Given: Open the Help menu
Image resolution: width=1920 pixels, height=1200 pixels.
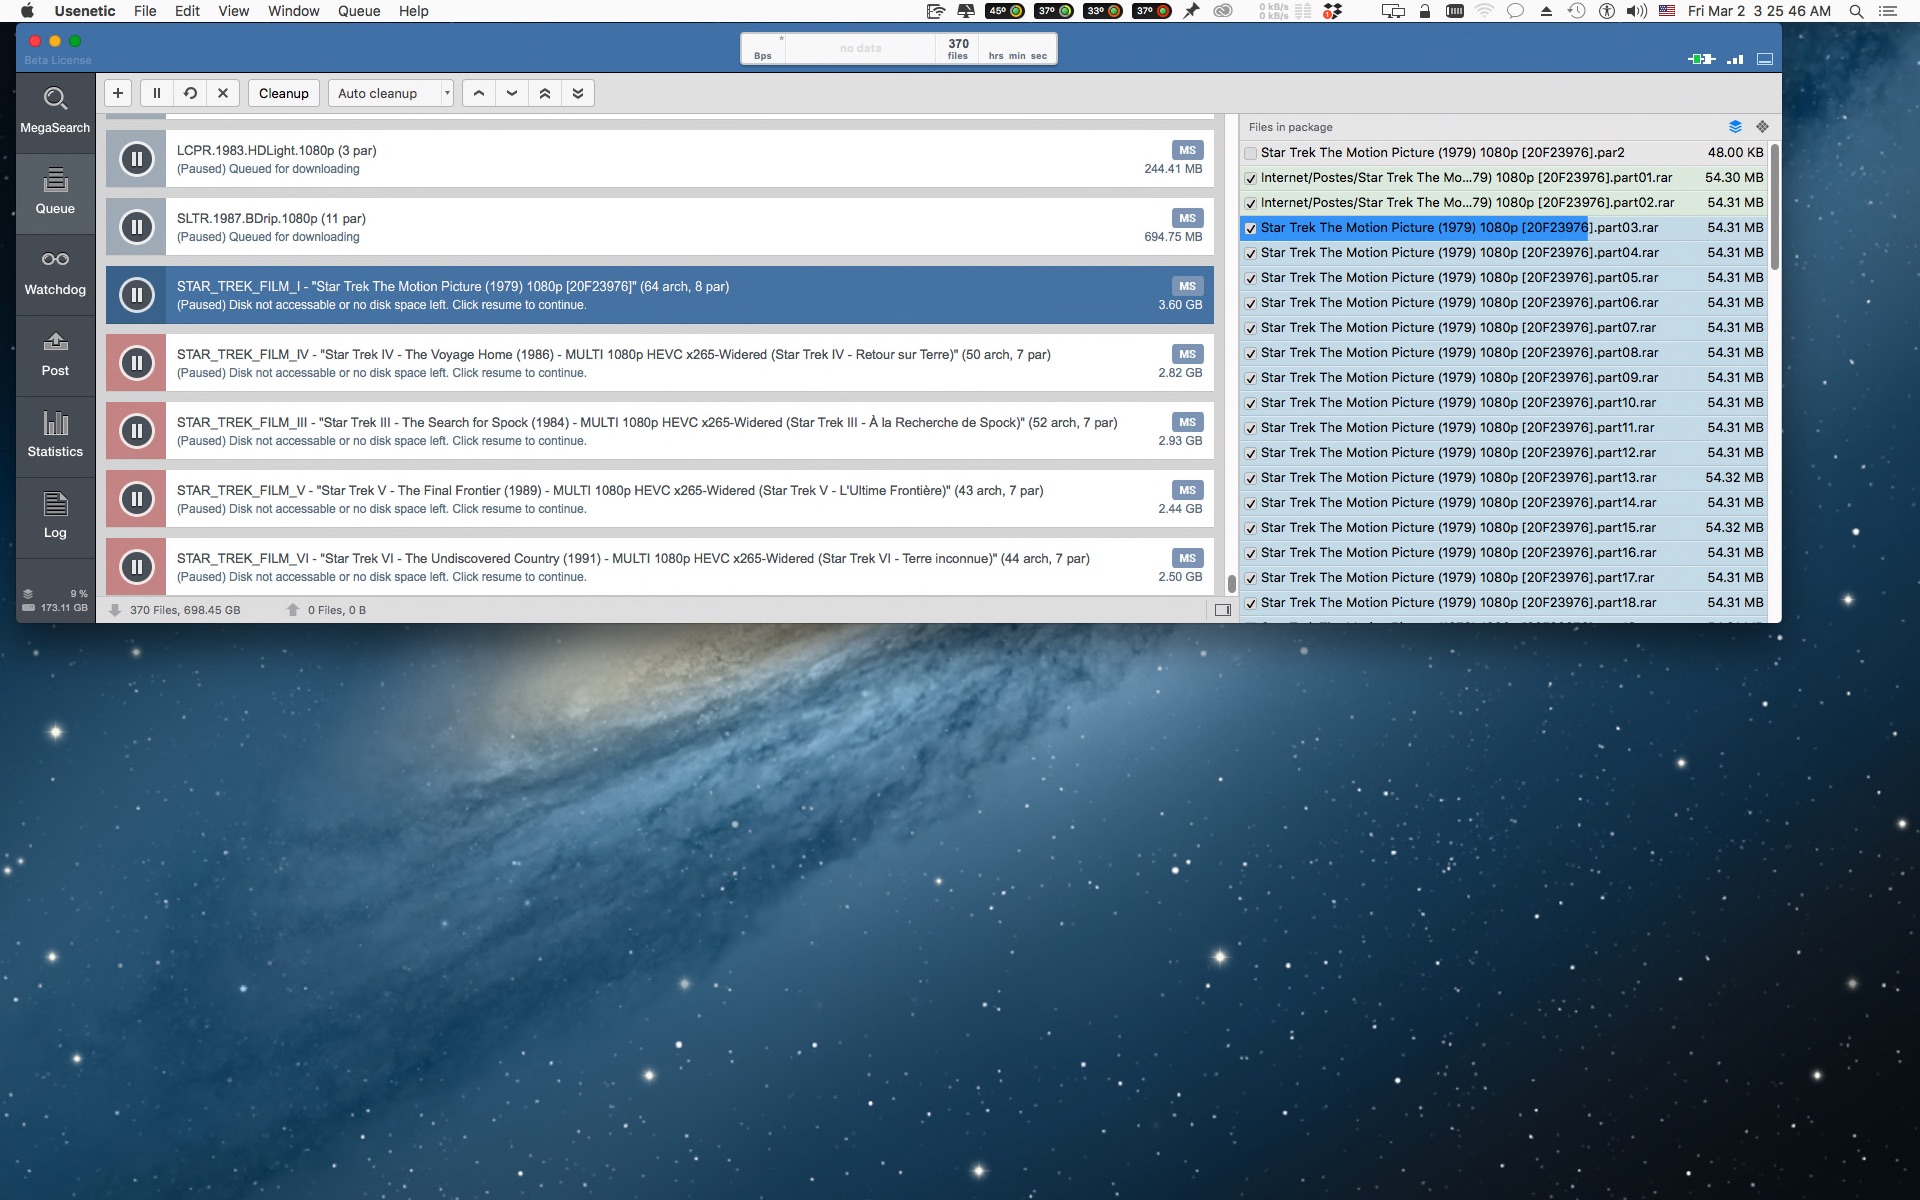Looking at the screenshot, I should [414, 11].
